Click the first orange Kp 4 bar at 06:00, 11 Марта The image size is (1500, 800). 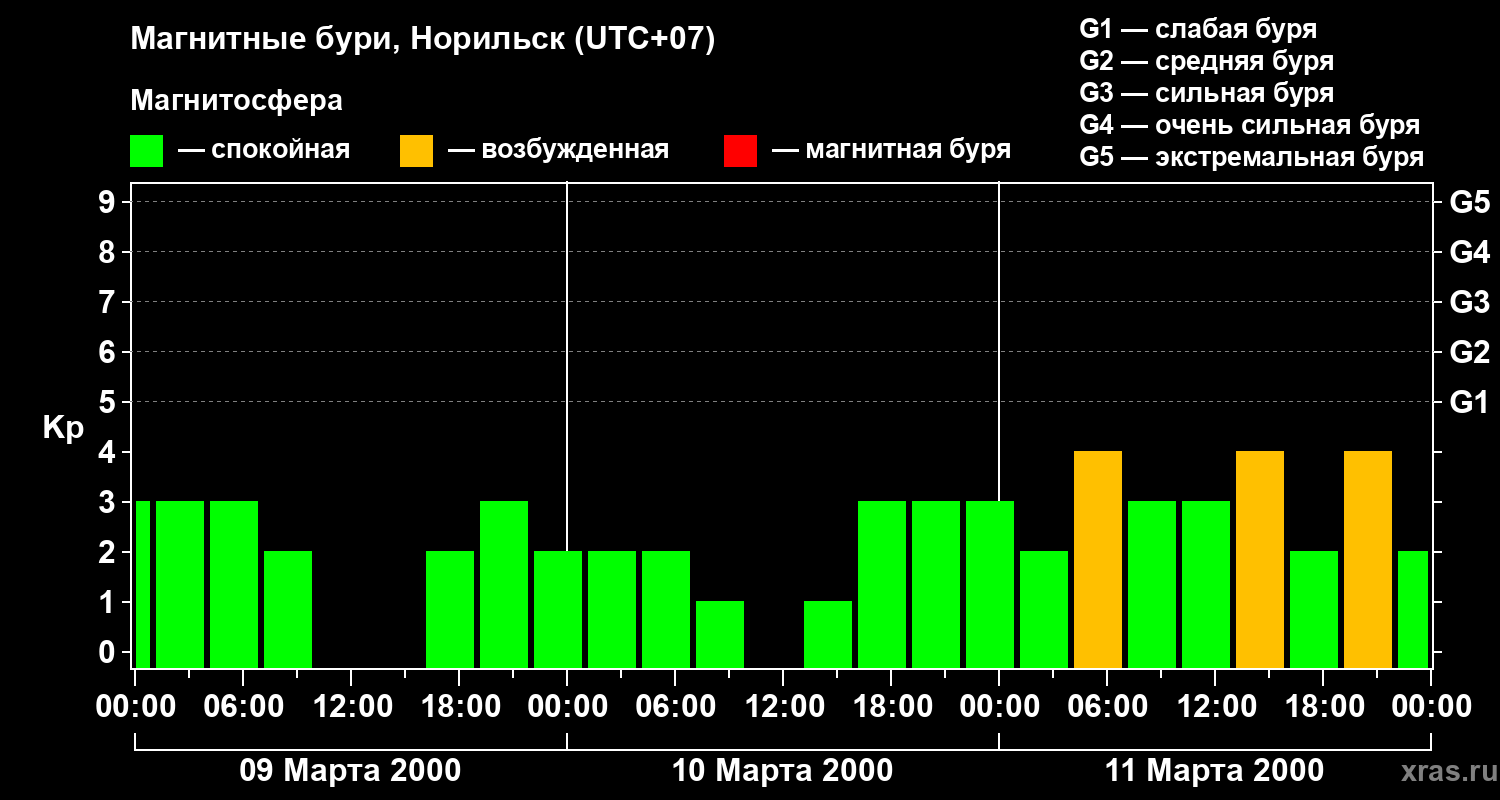coord(1098,559)
